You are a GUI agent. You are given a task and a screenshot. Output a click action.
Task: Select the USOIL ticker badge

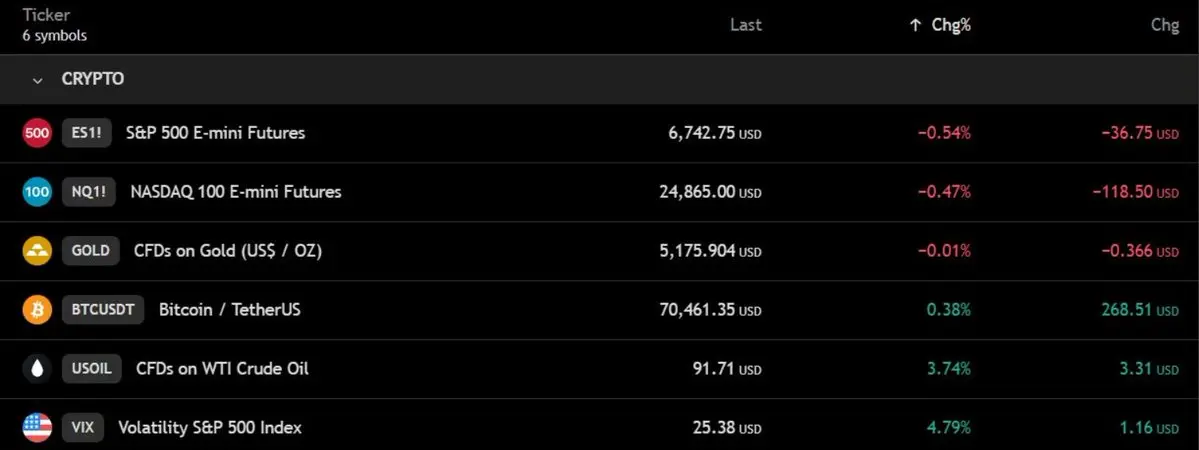pos(92,369)
